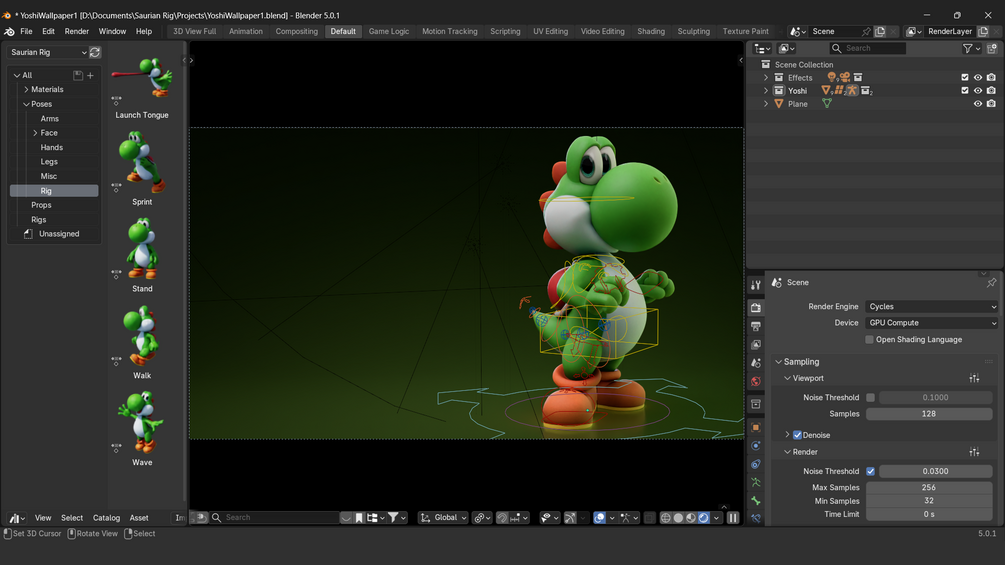This screenshot has width=1005, height=565.
Task: Click the pin icon in Properties header
Action: (991, 283)
